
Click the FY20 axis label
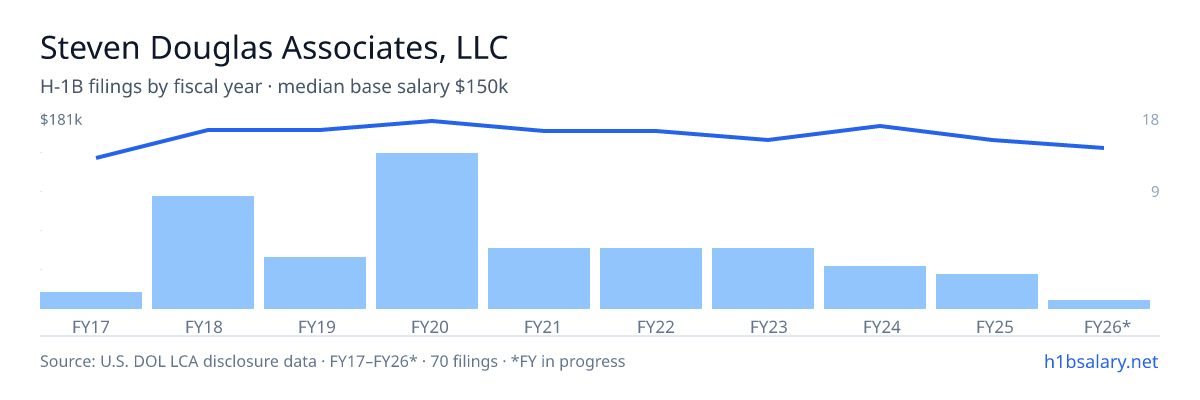427,326
